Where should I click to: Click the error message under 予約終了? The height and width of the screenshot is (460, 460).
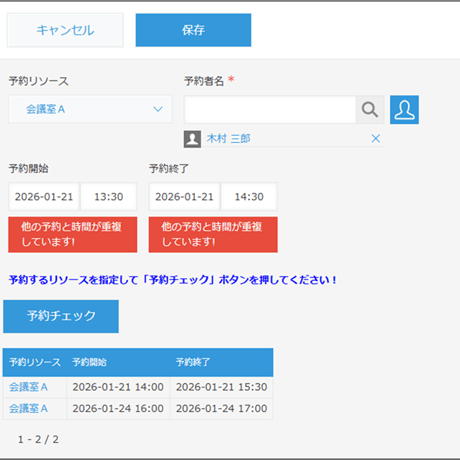[x=213, y=234]
